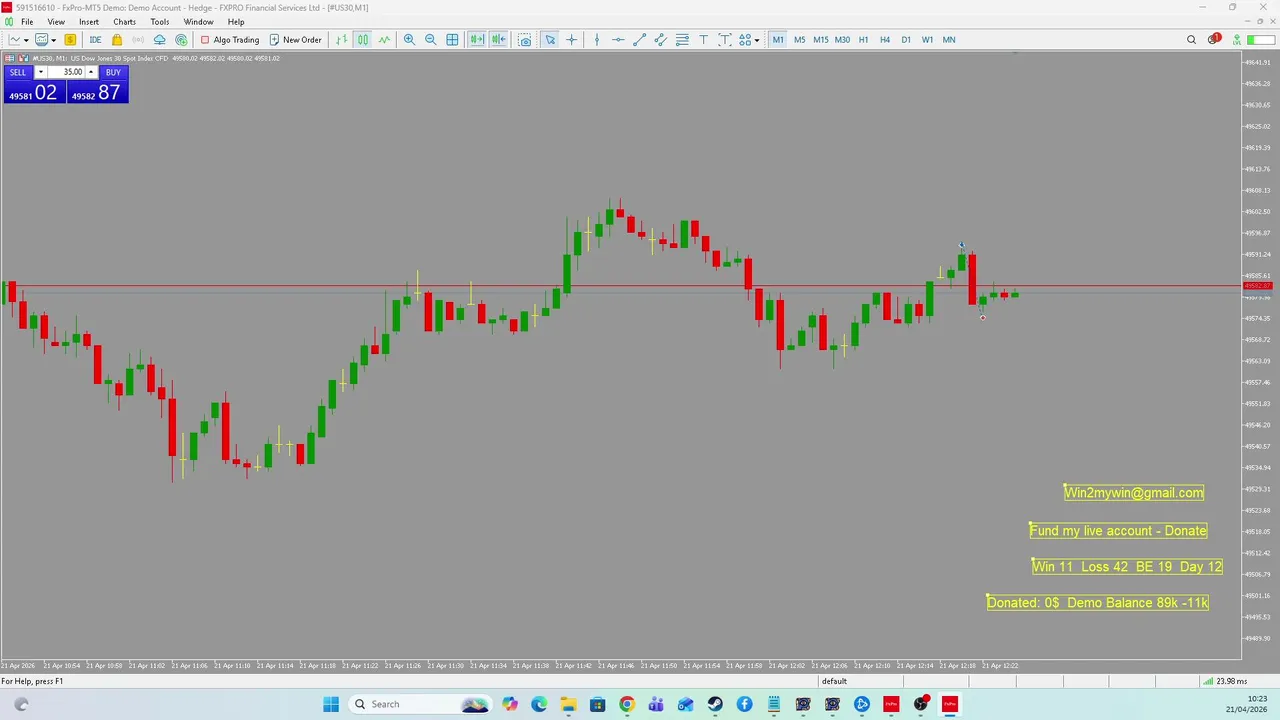This screenshot has height=720, width=1280.
Task: Open the Signals broadcast icon
Action: tap(138, 40)
